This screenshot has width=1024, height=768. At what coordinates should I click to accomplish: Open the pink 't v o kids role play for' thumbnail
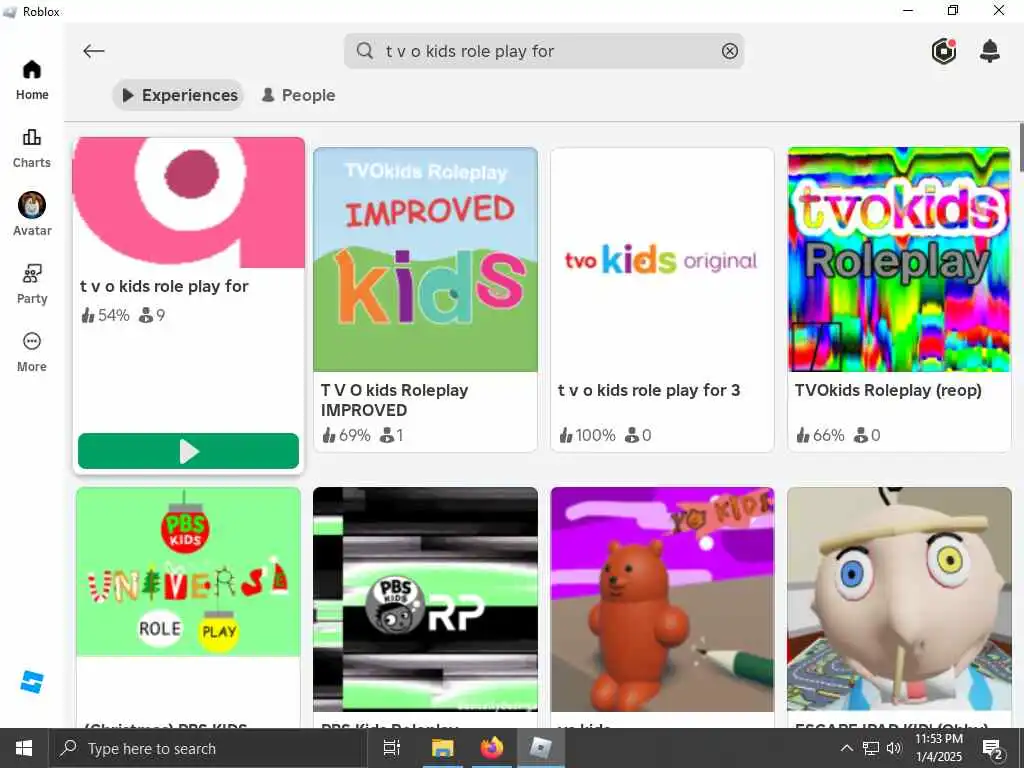pyautogui.click(x=189, y=202)
